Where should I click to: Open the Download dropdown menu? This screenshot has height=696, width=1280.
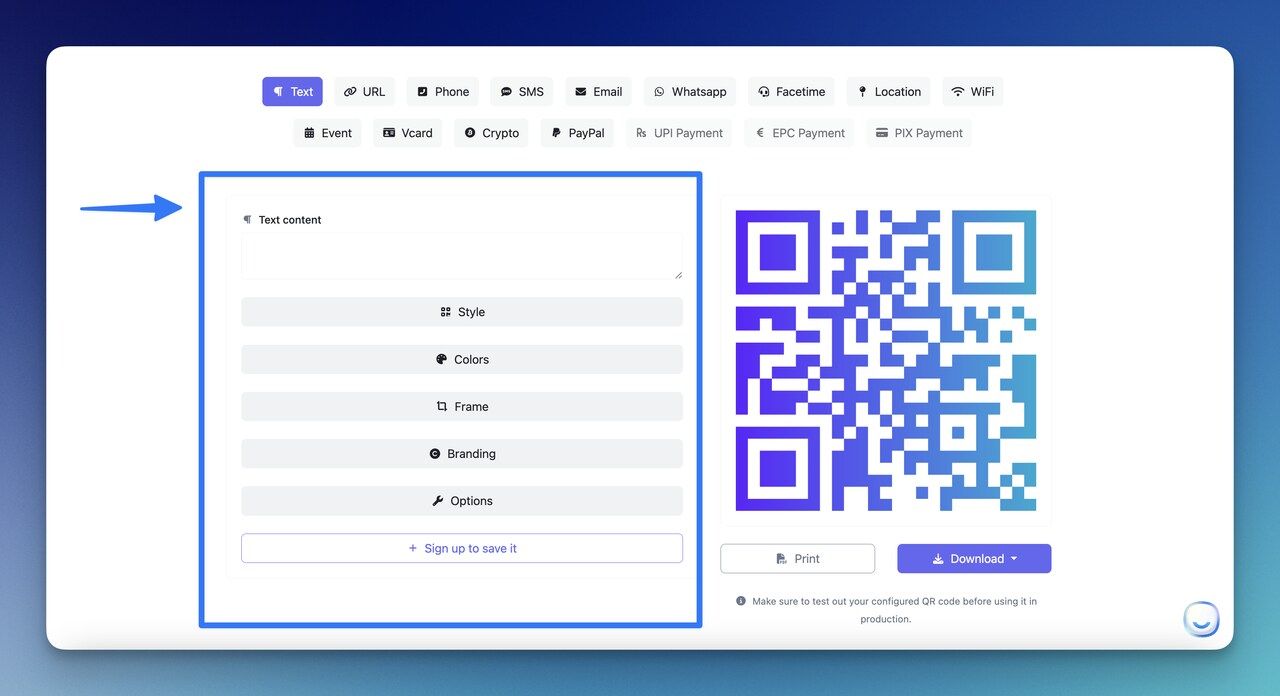pyautogui.click(x=974, y=559)
